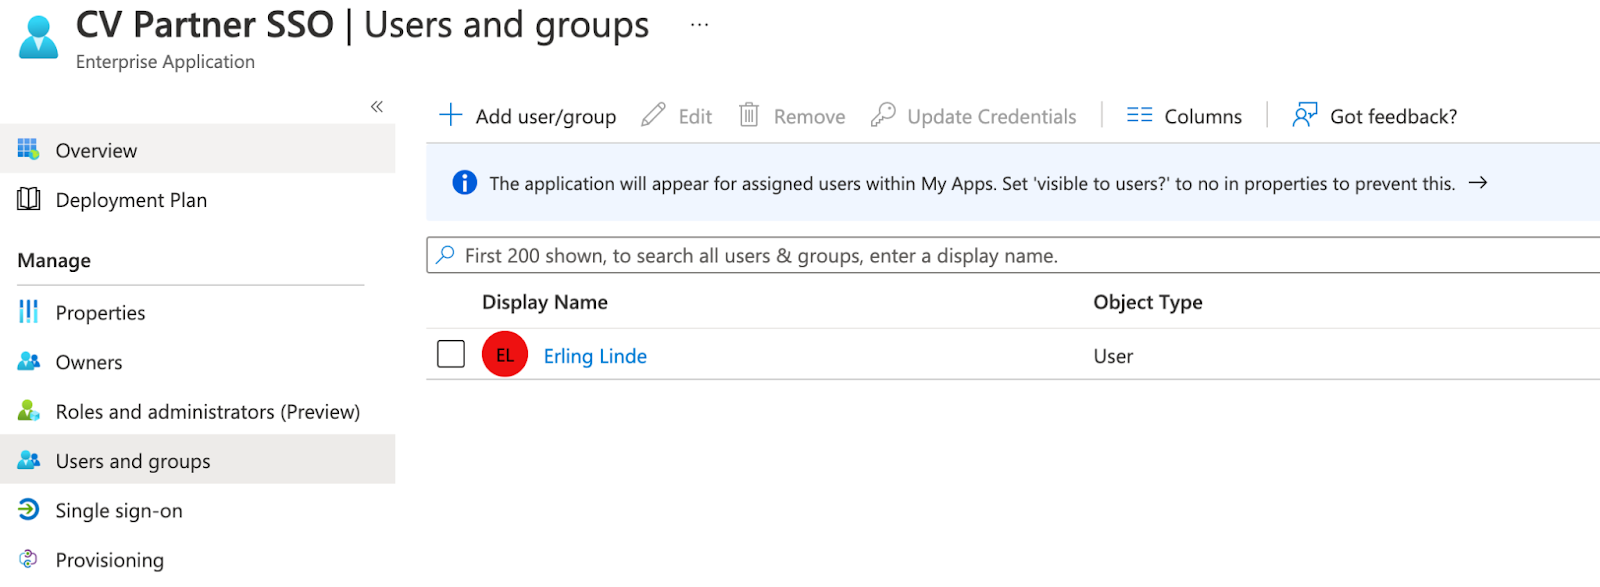Click Add user/group label
Viewport: 1600px width, 587px height.
tap(546, 117)
